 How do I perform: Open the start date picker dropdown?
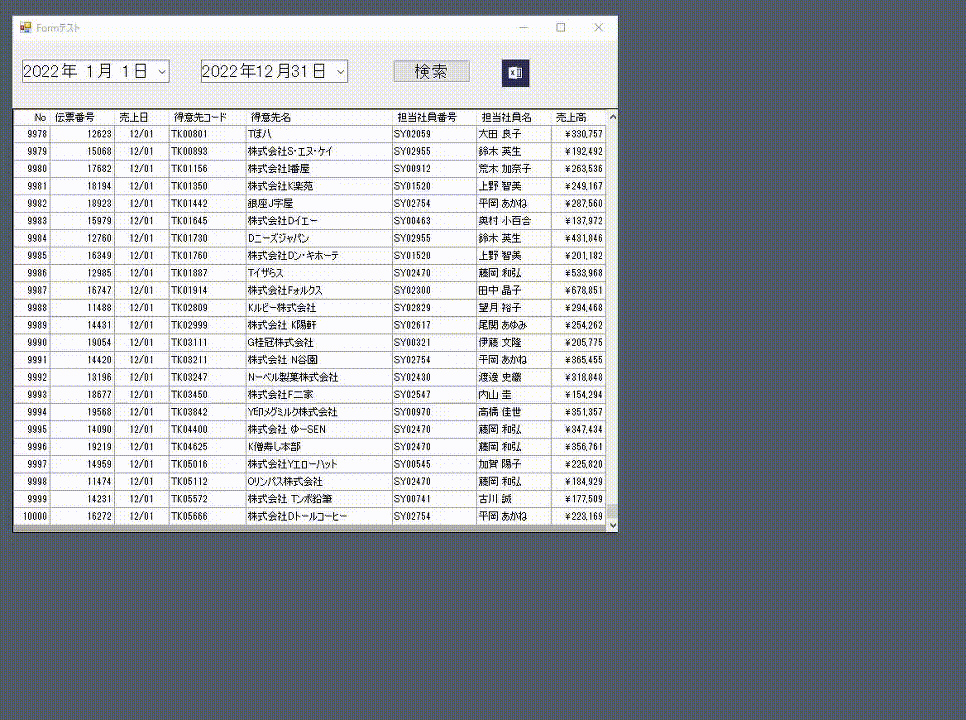(160, 71)
